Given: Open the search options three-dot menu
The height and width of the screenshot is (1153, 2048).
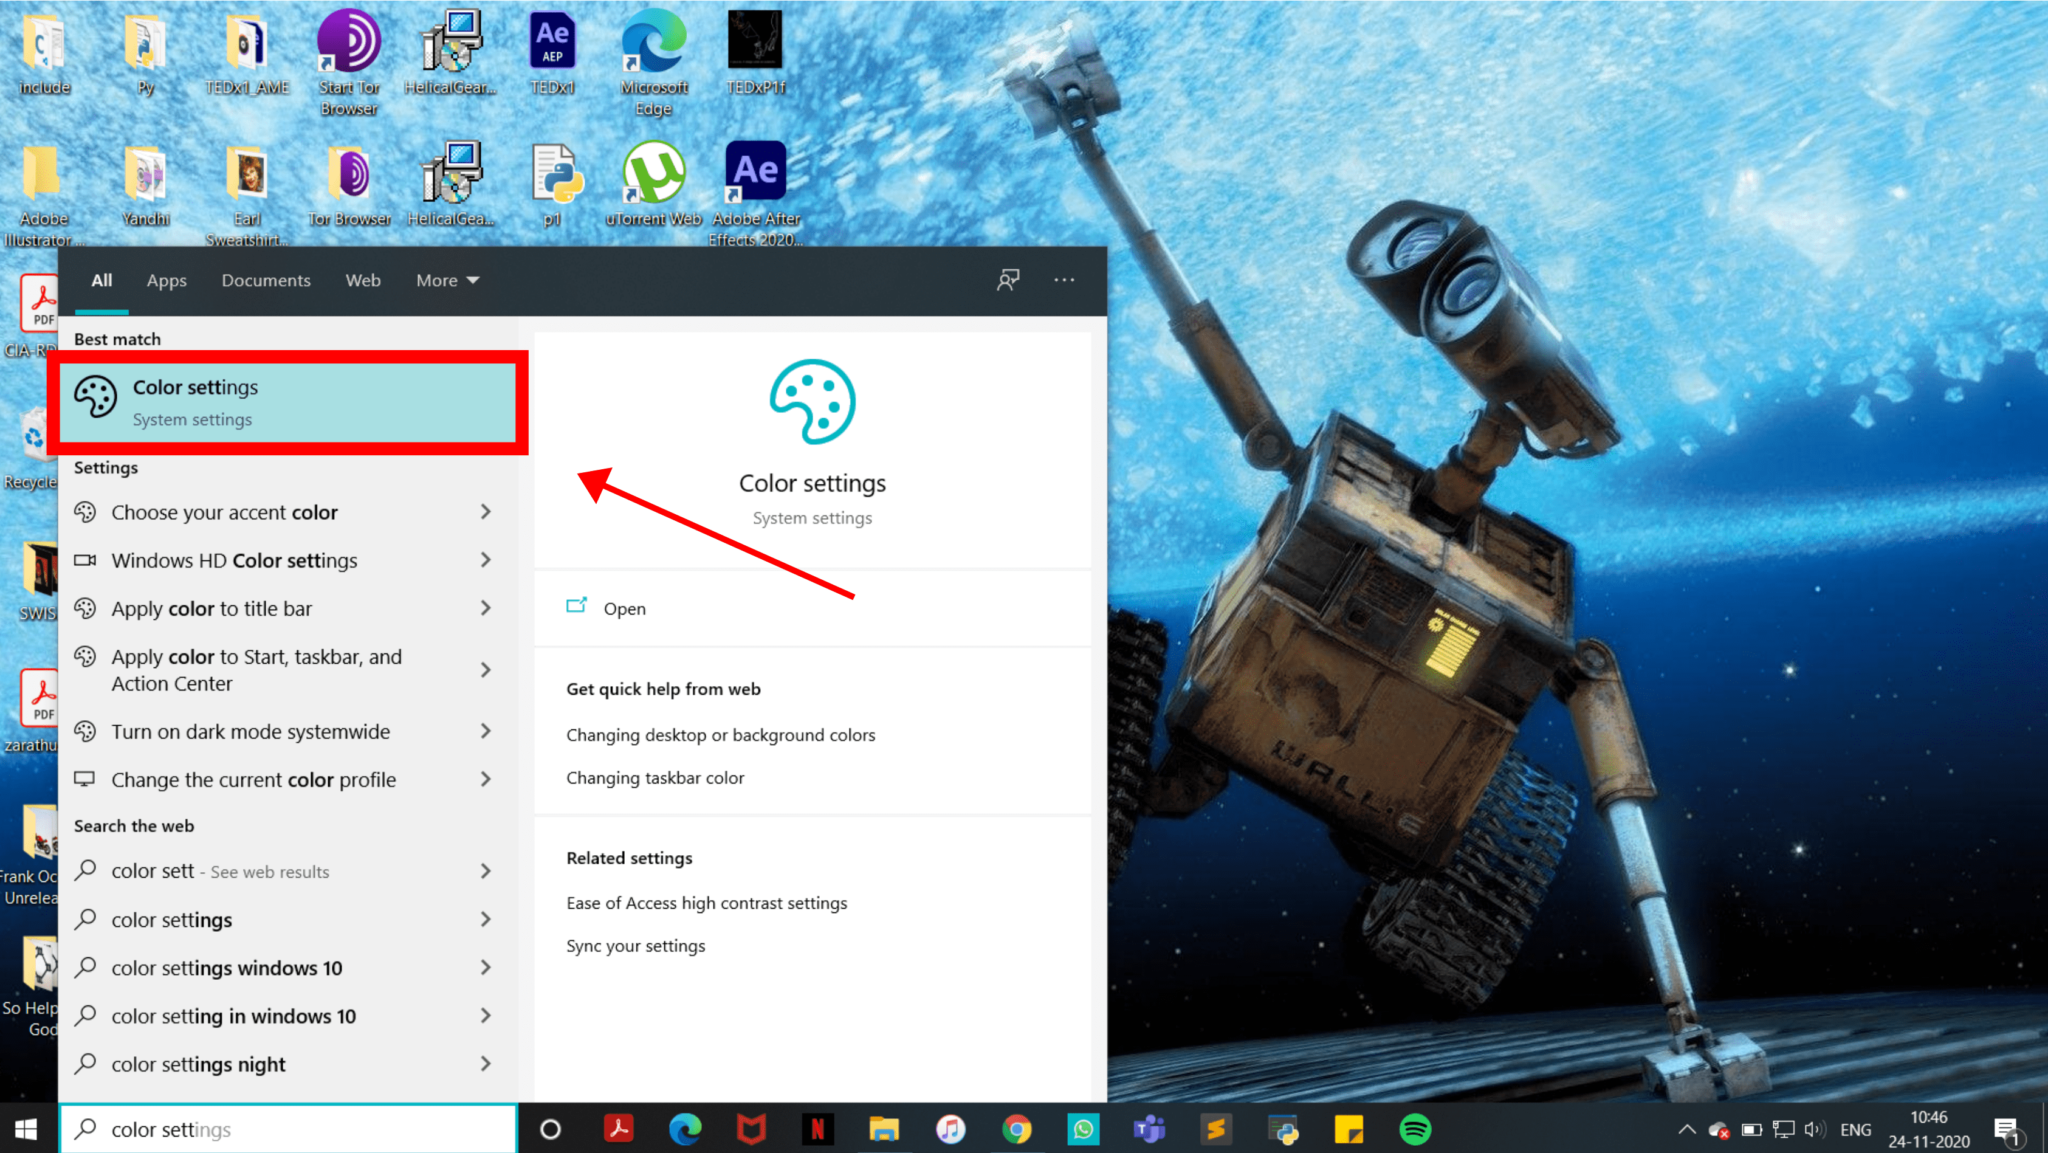Looking at the screenshot, I should 1064,280.
